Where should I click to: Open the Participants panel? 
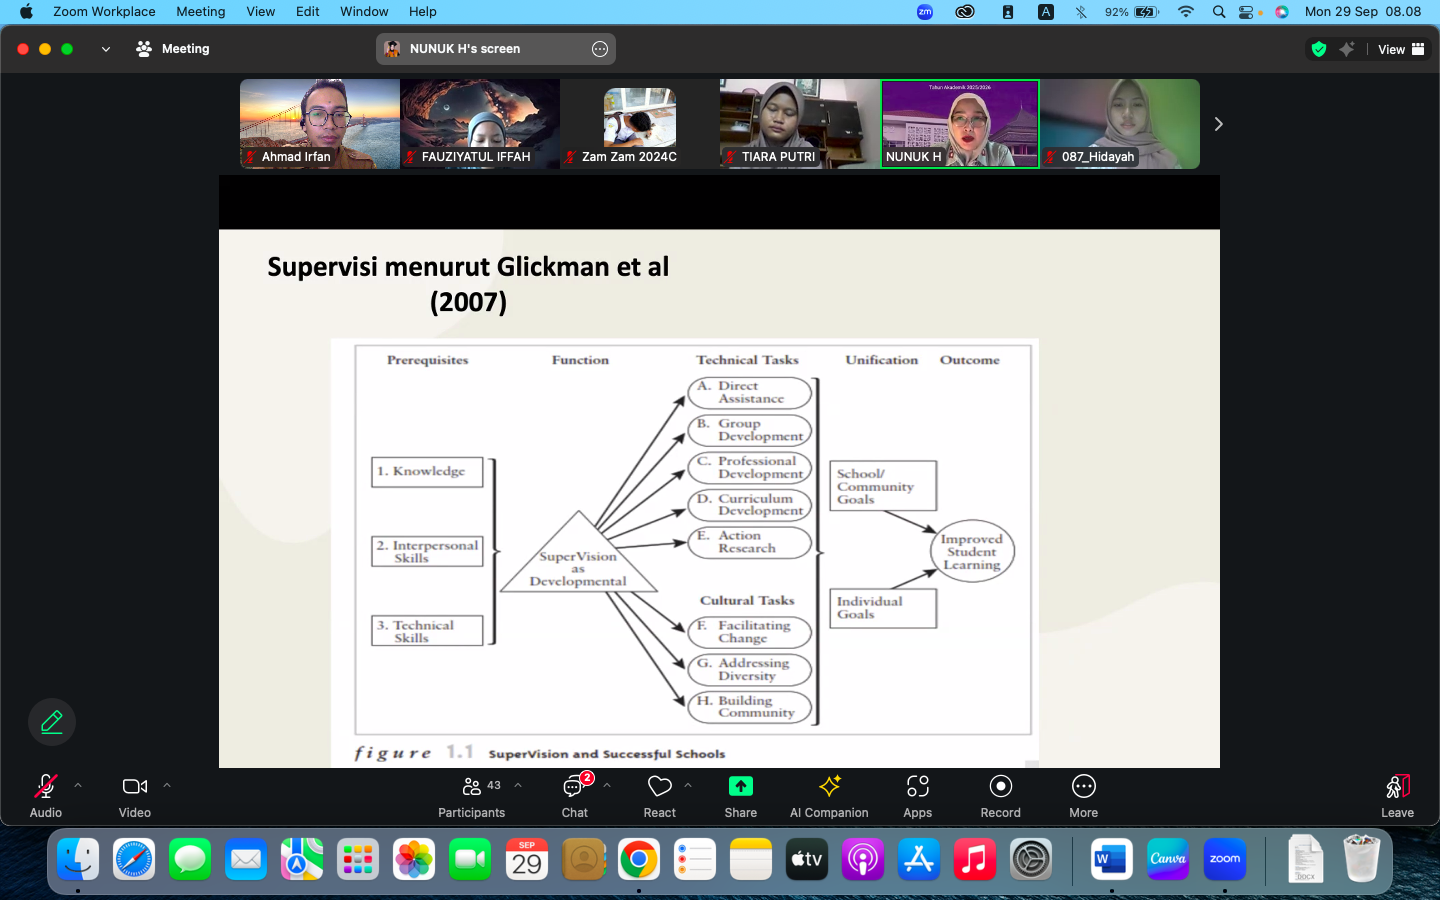(471, 796)
